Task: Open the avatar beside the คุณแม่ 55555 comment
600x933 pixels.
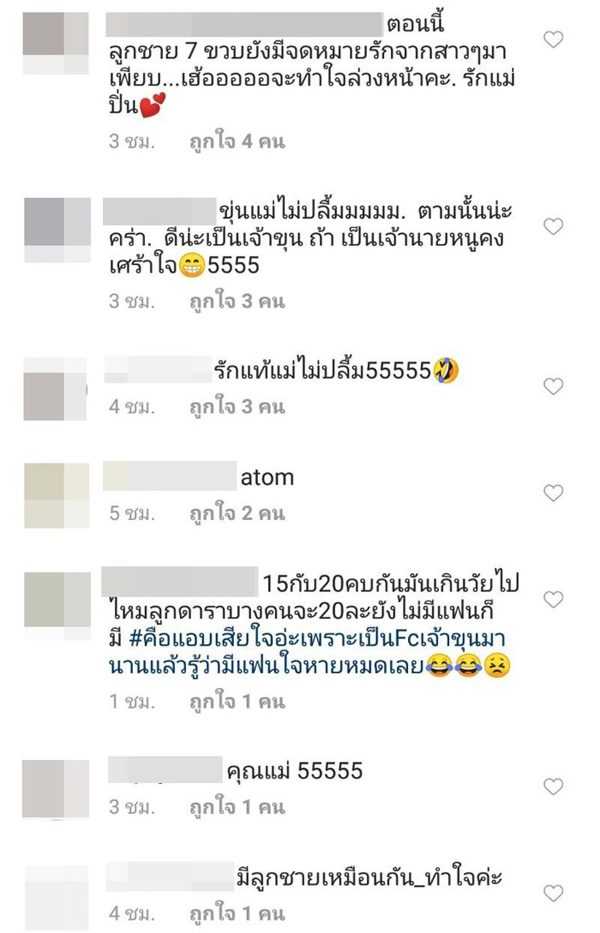Action: pos(56,788)
